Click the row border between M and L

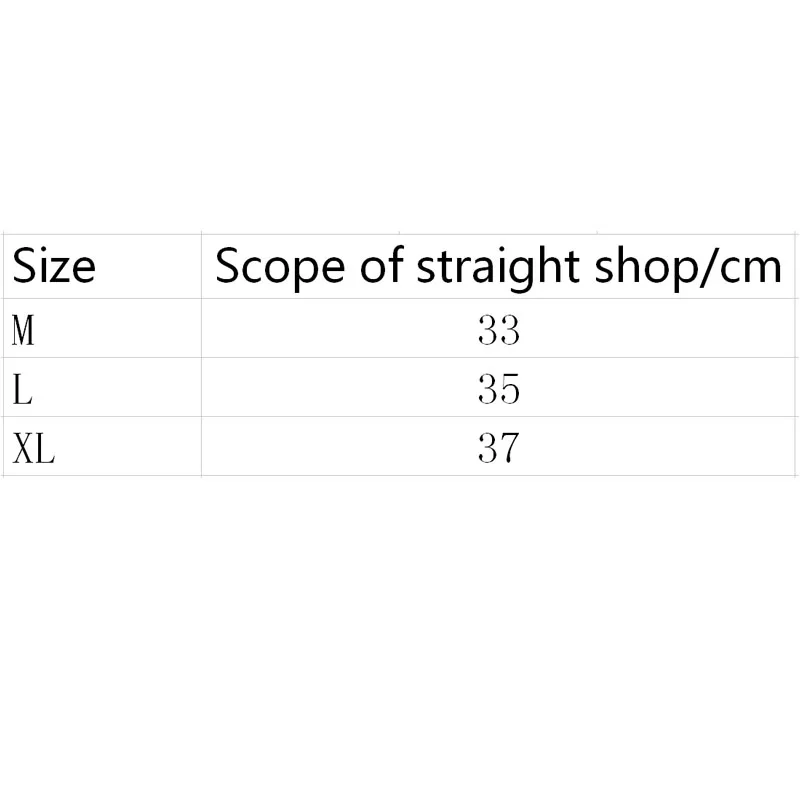click(100, 357)
